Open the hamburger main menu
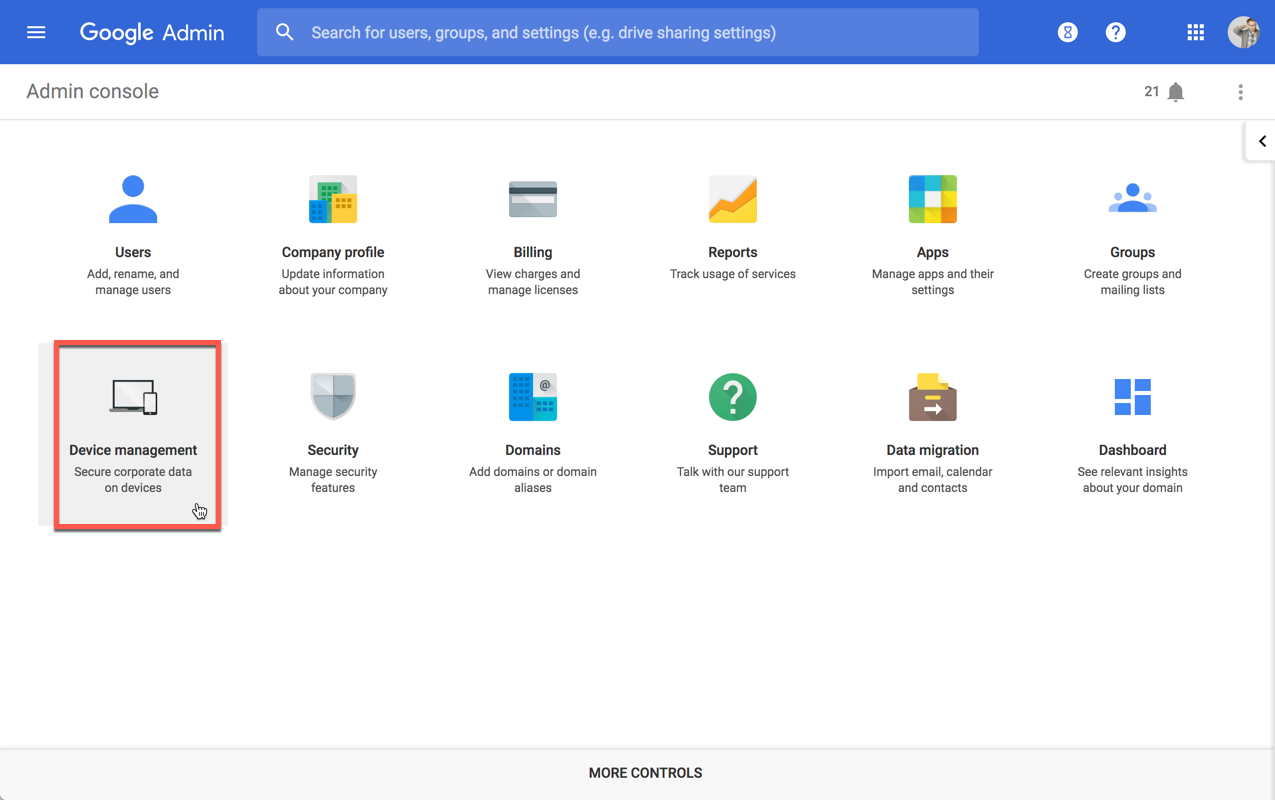 36,32
